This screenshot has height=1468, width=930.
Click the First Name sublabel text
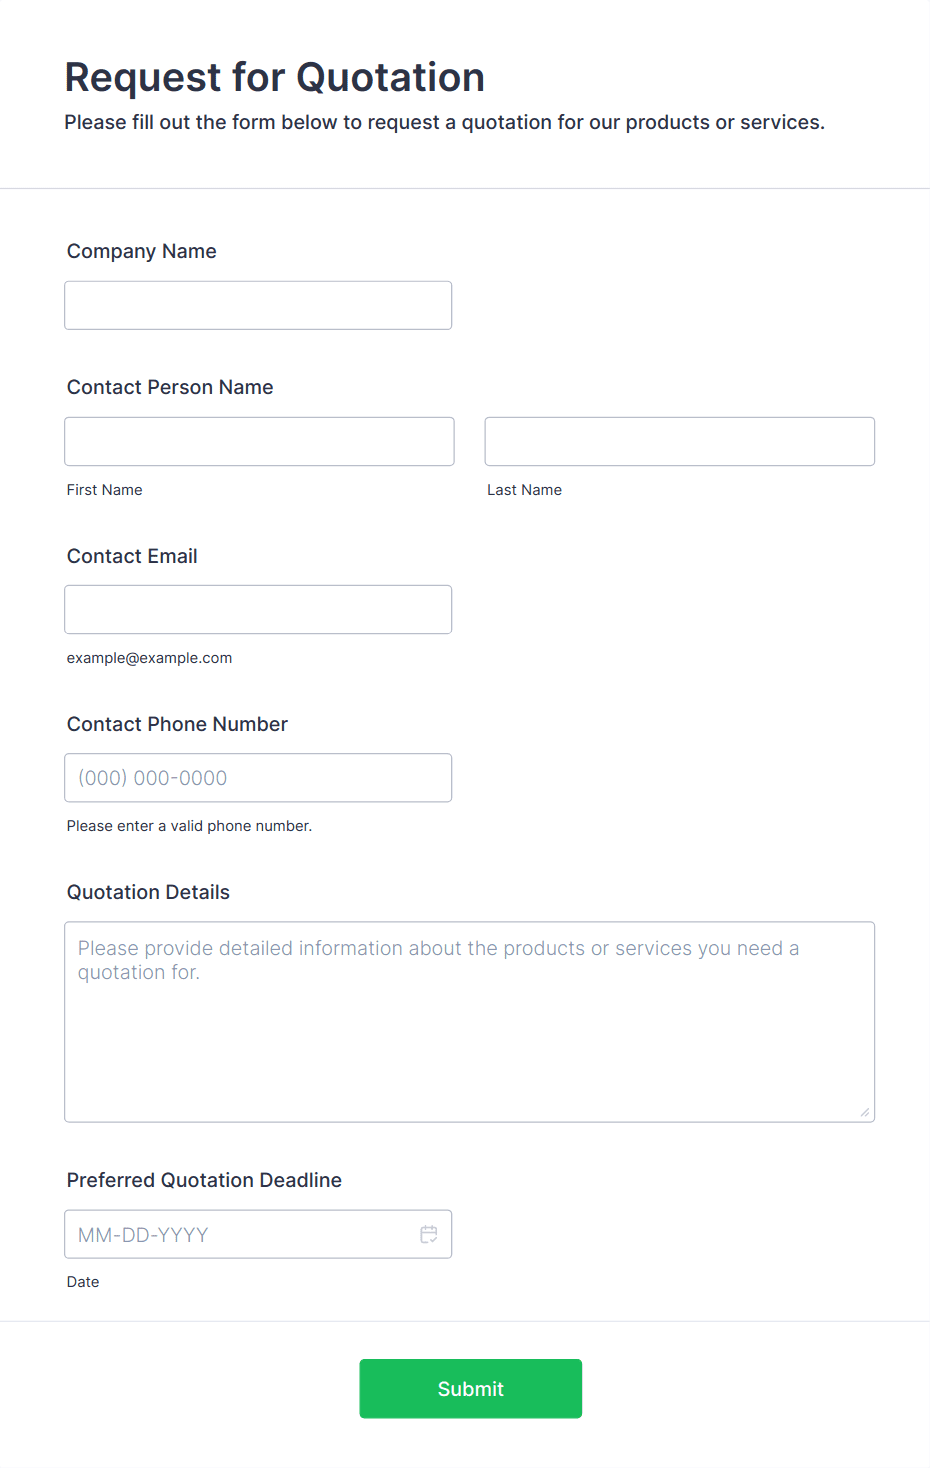click(x=105, y=490)
